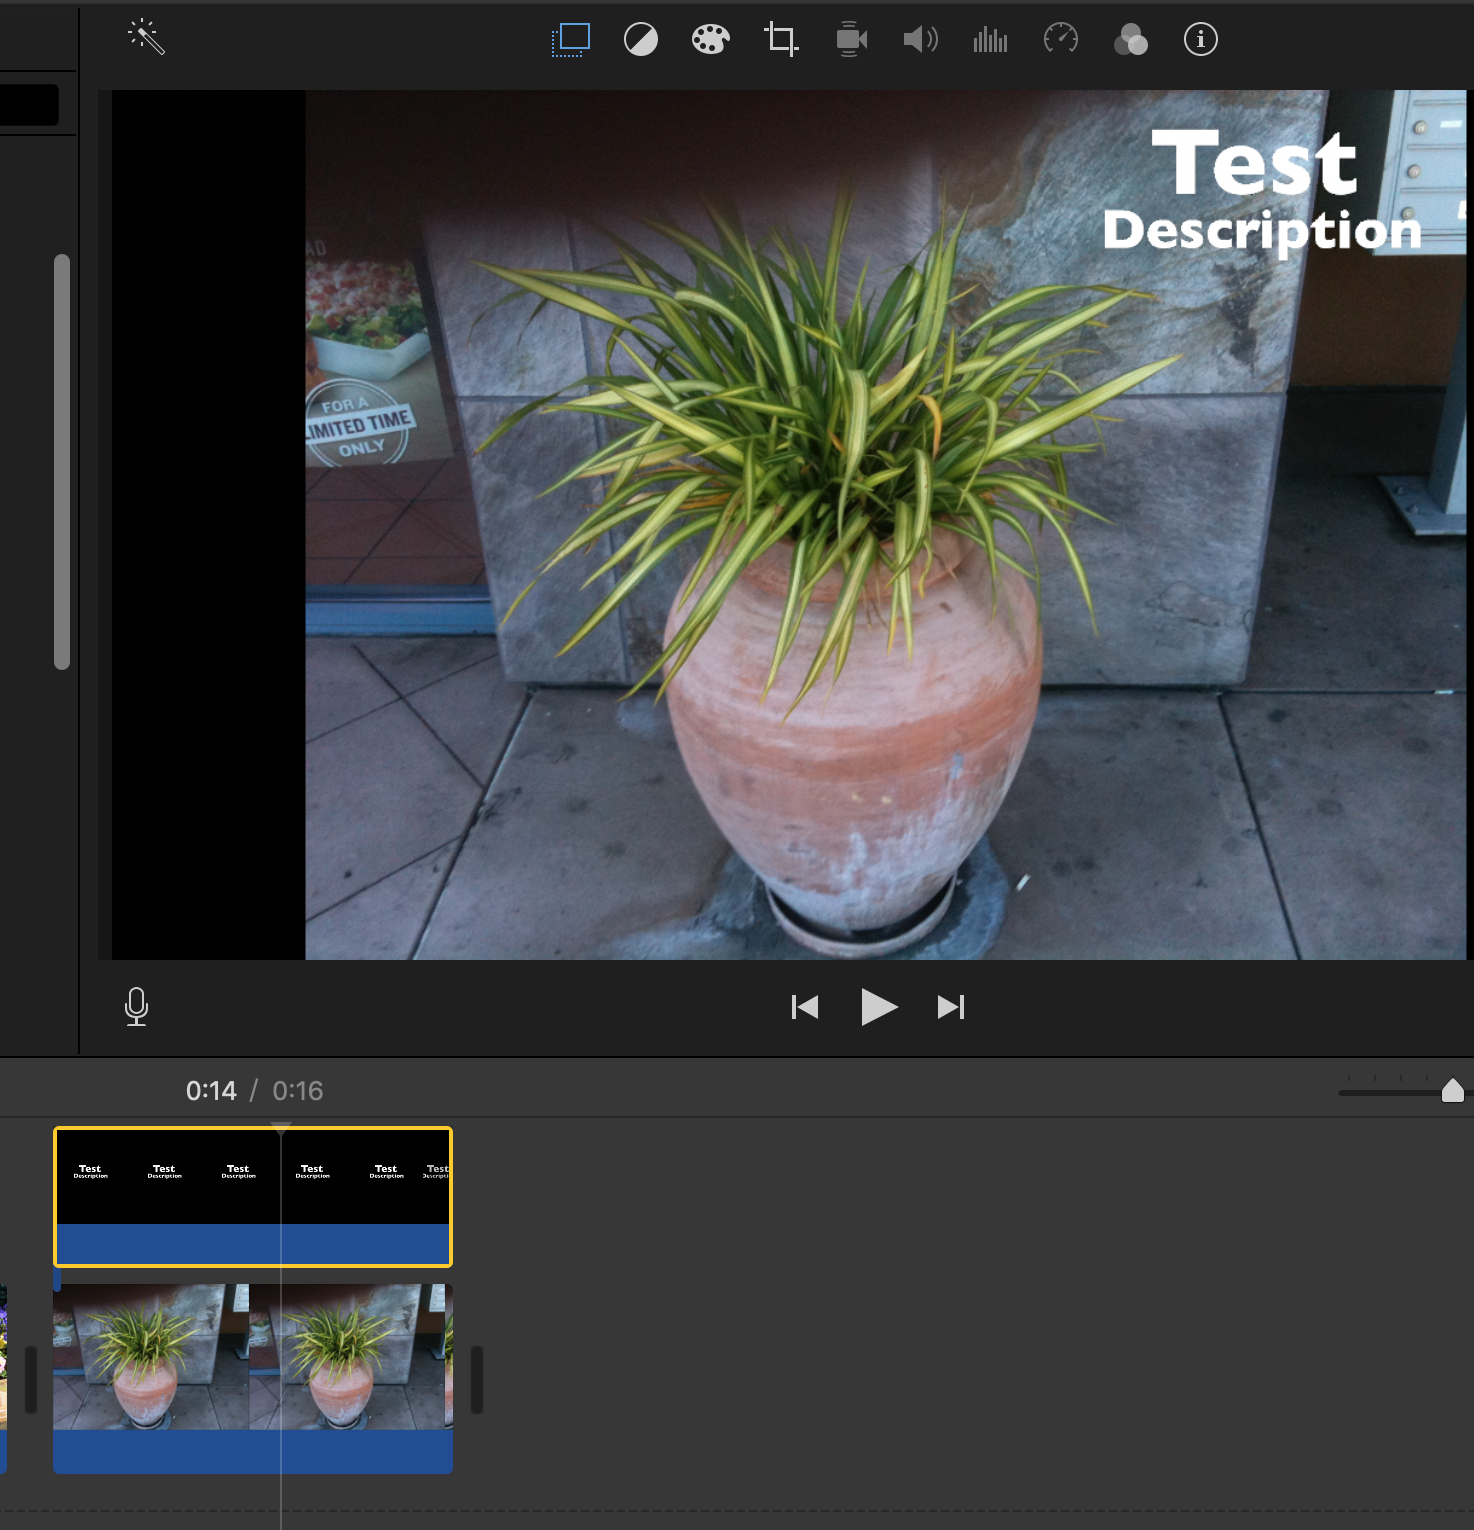This screenshot has height=1530, width=1474.
Task: Click the 0:14 current time readout
Action: coord(211,1091)
